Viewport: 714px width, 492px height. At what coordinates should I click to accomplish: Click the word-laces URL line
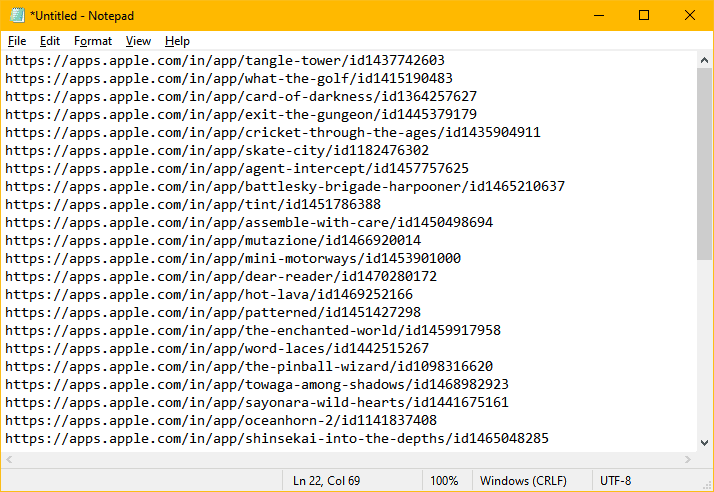[217, 348]
